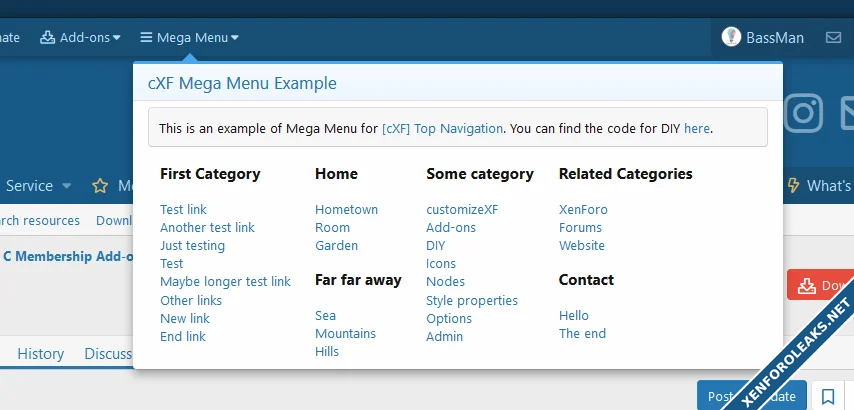The height and width of the screenshot is (410, 854).
Task: Open the Style properties menu entry
Action: tap(471, 300)
